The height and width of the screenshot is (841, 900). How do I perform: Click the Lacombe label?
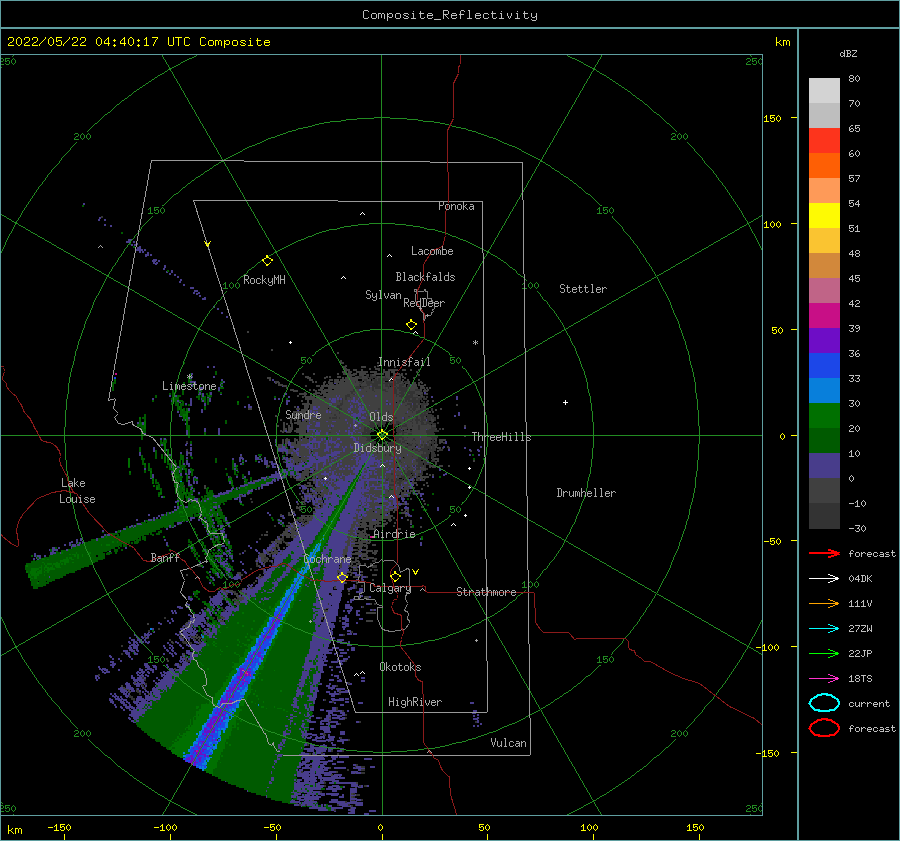(432, 251)
